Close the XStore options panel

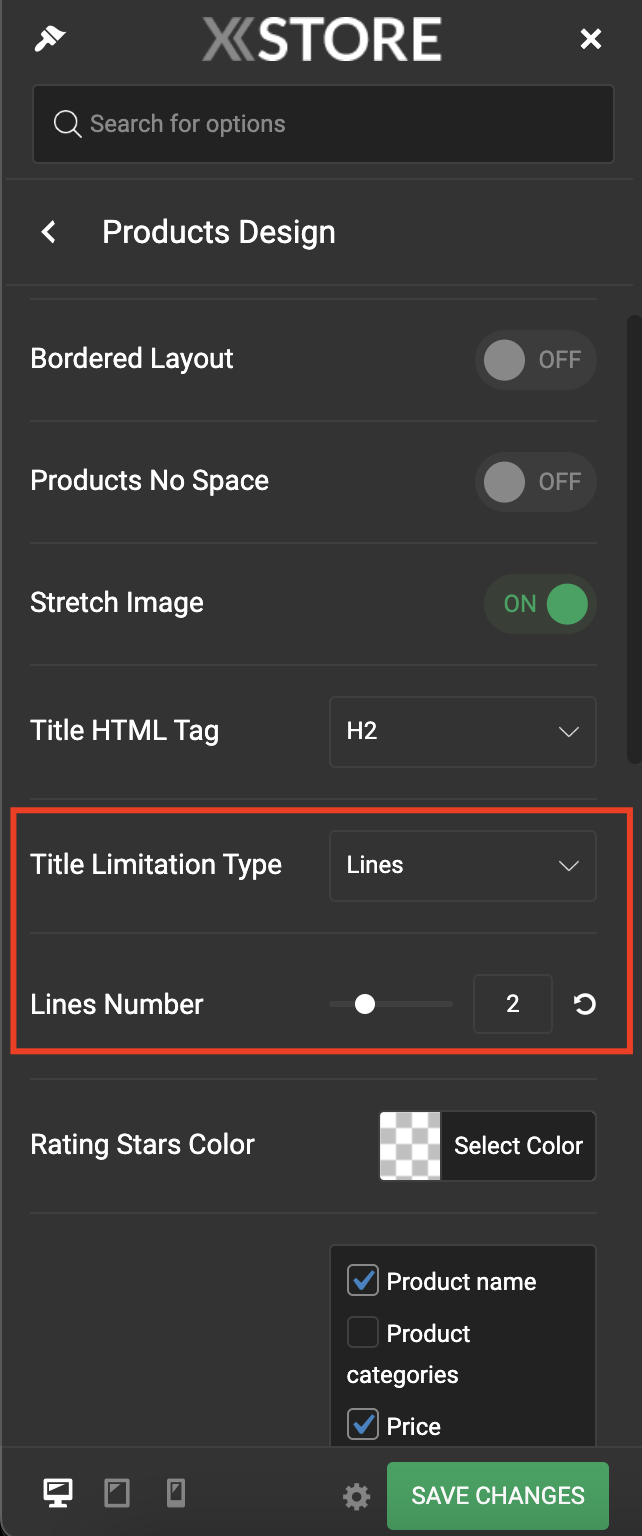(x=591, y=39)
